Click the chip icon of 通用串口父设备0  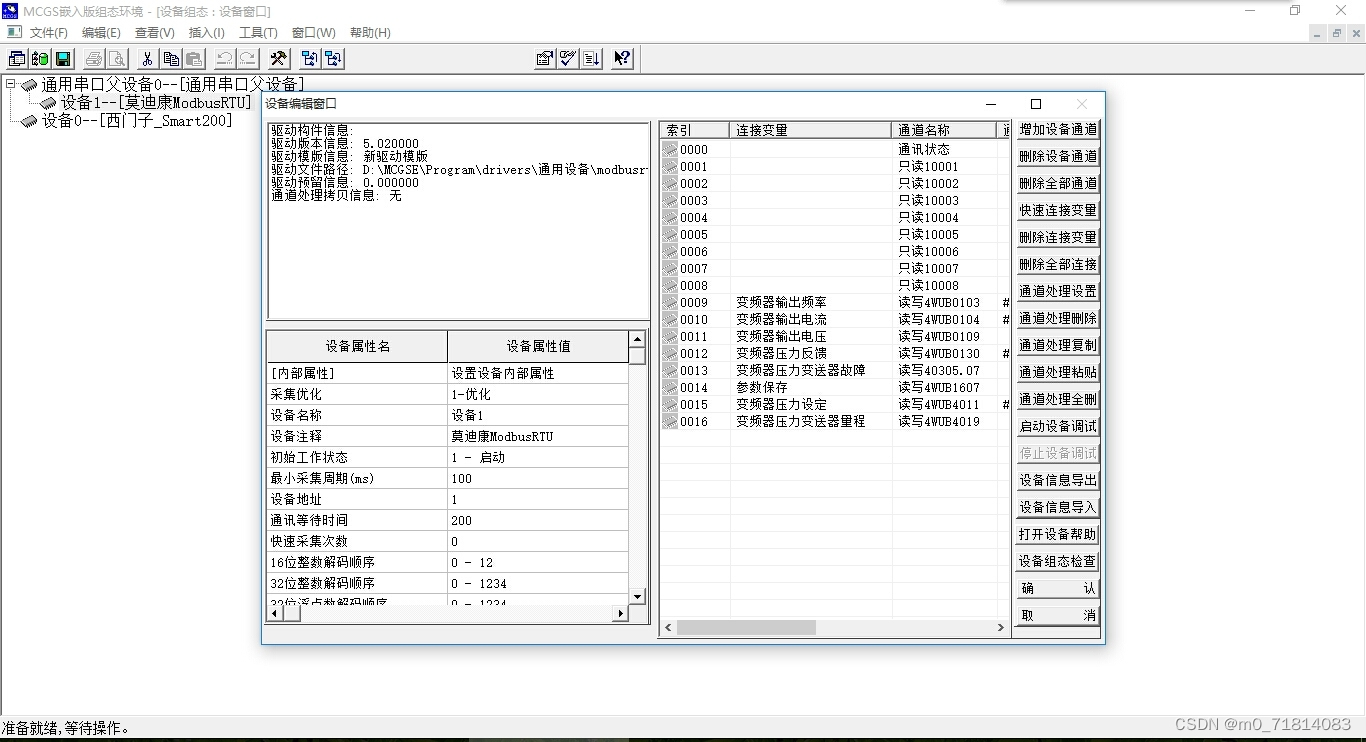pyautogui.click(x=29, y=85)
